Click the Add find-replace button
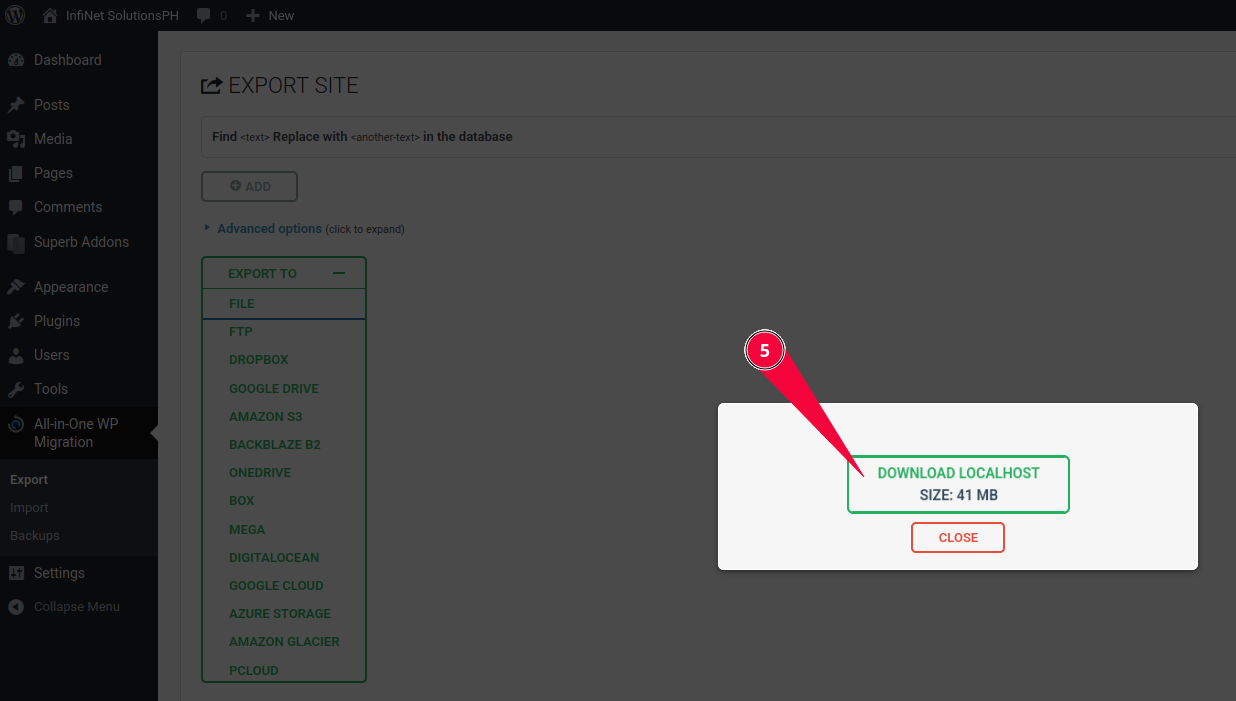 [249, 186]
